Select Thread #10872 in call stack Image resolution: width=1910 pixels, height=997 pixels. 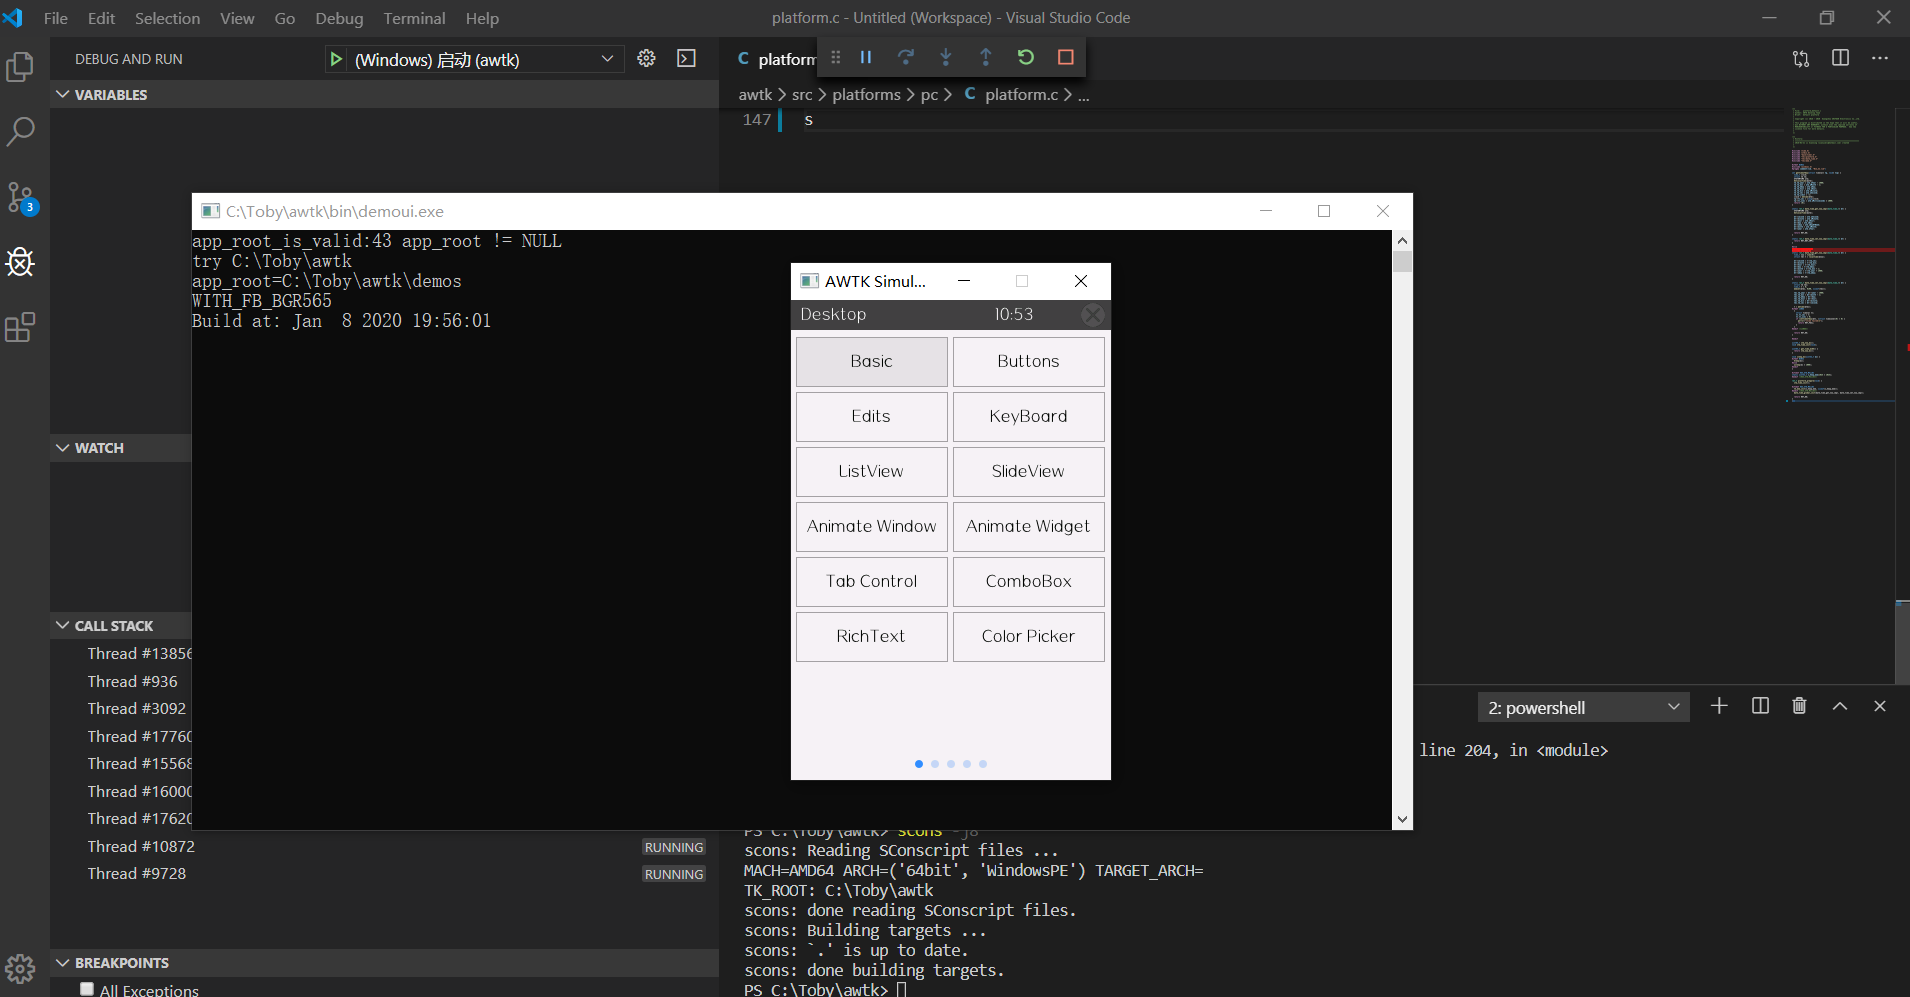coord(385,846)
